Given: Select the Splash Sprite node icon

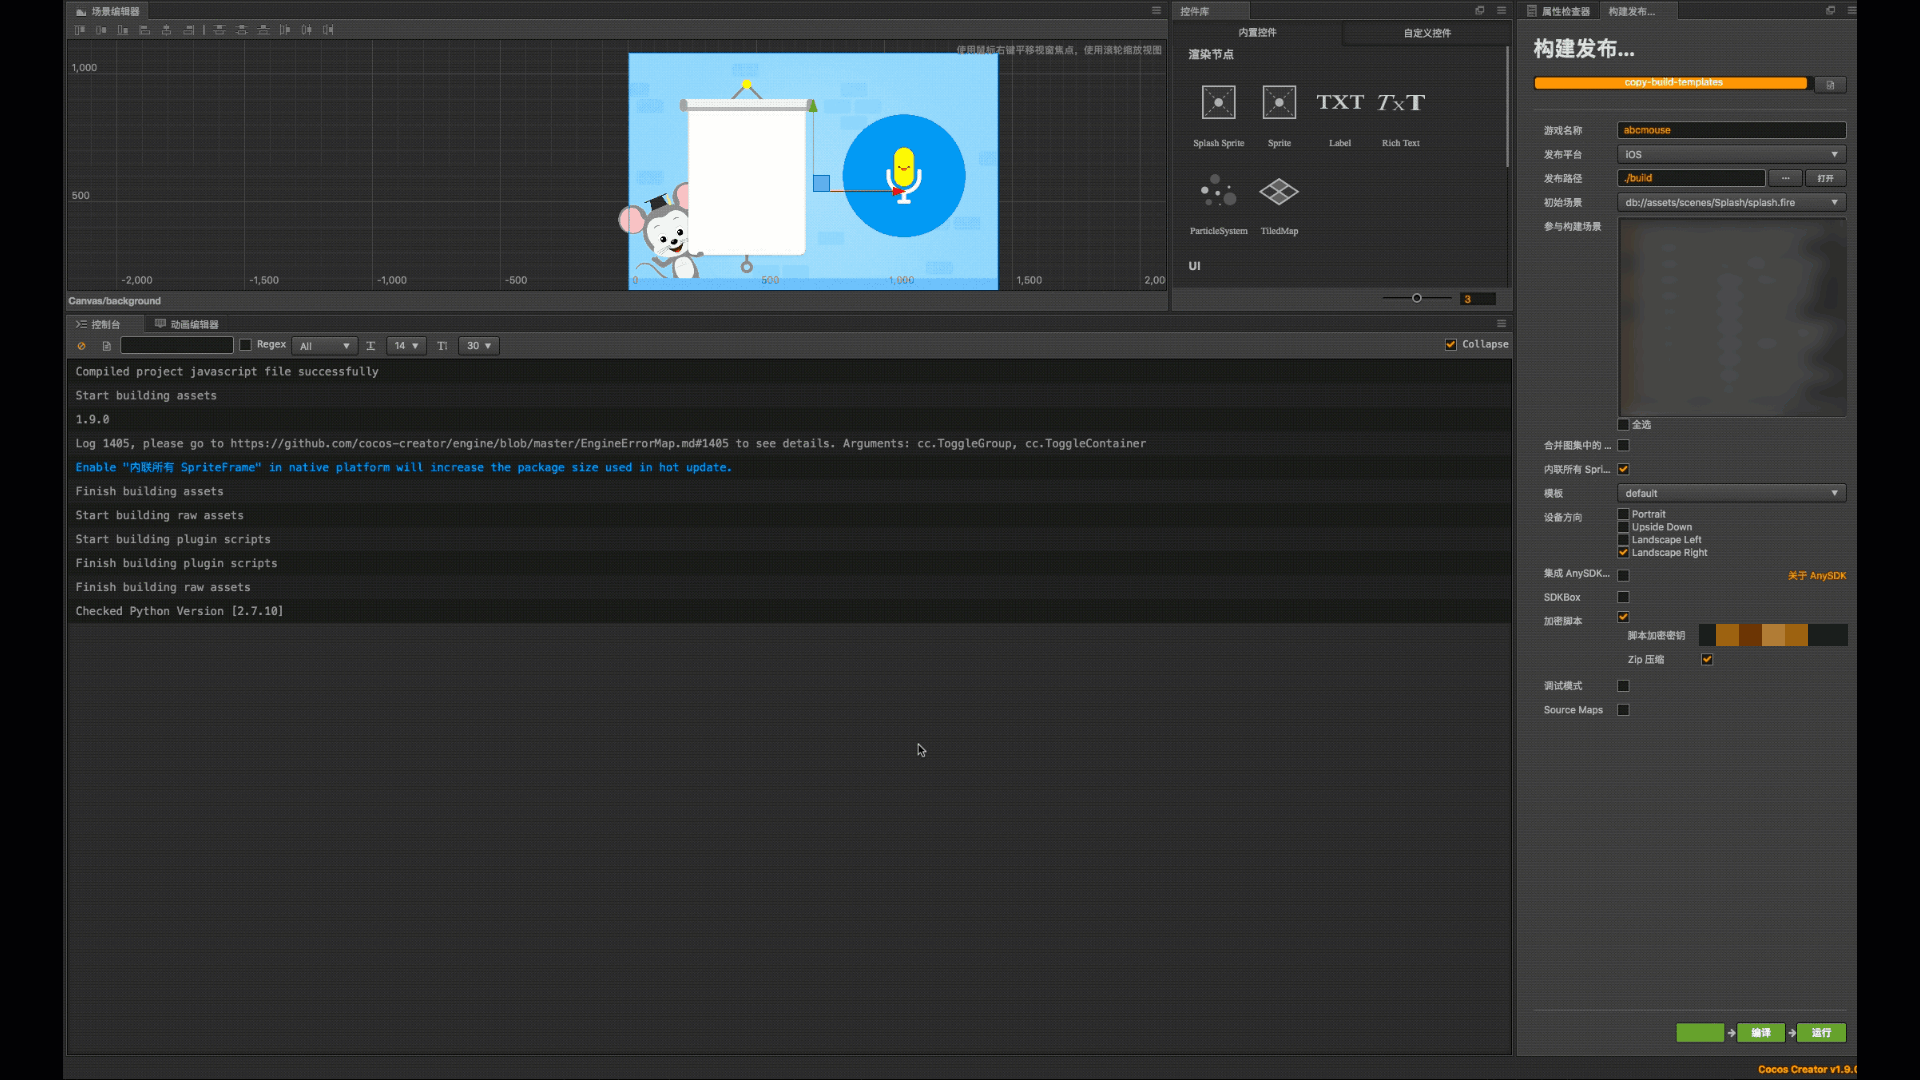Looking at the screenshot, I should [x=1218, y=103].
